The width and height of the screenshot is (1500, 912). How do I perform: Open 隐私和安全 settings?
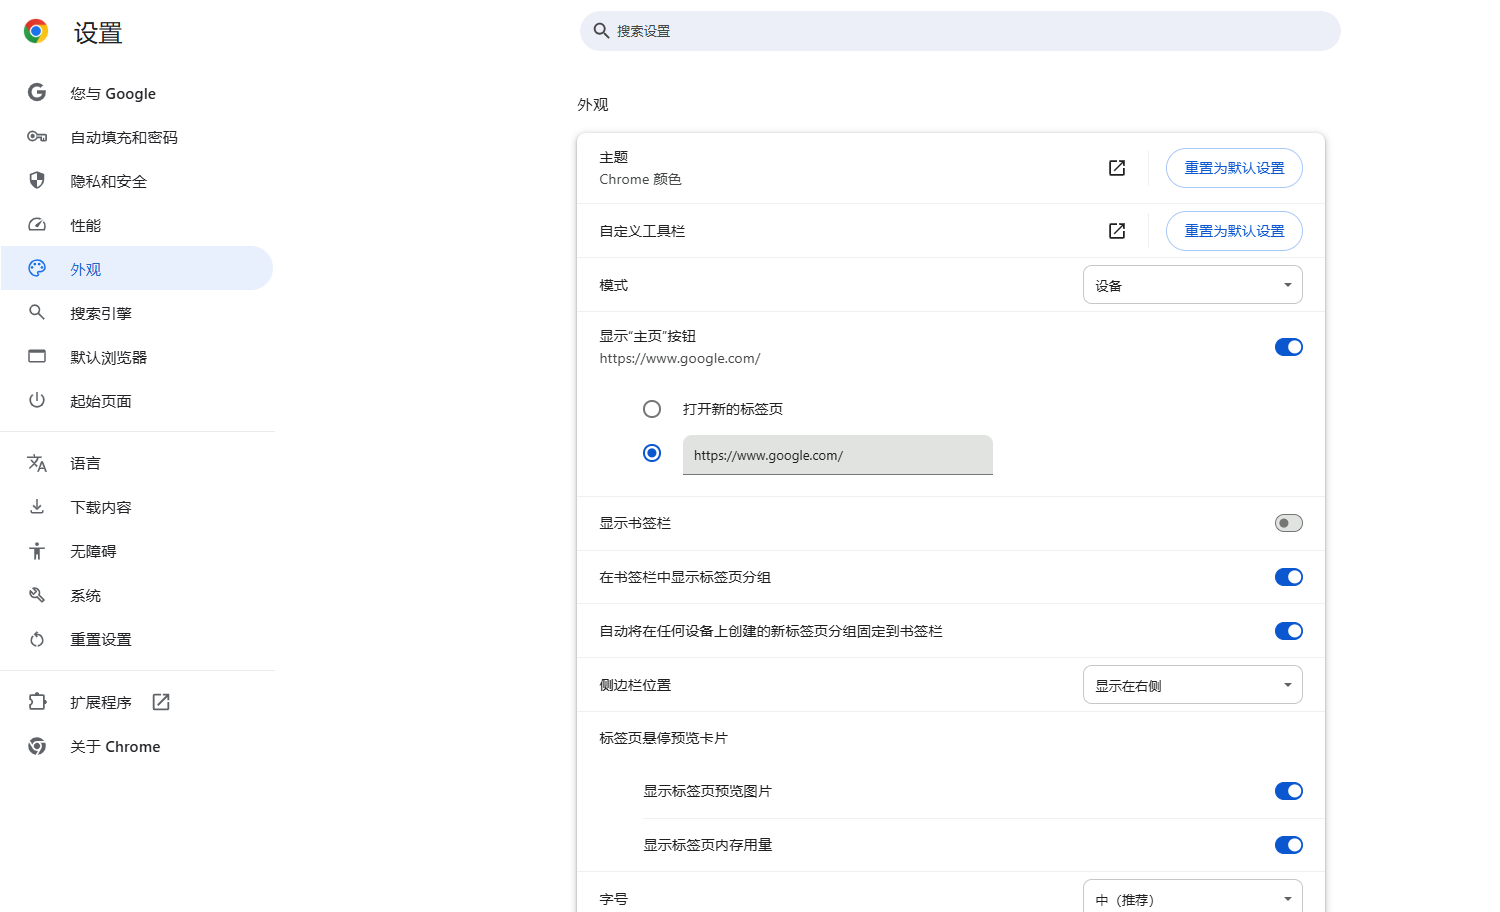pyautogui.click(x=136, y=181)
